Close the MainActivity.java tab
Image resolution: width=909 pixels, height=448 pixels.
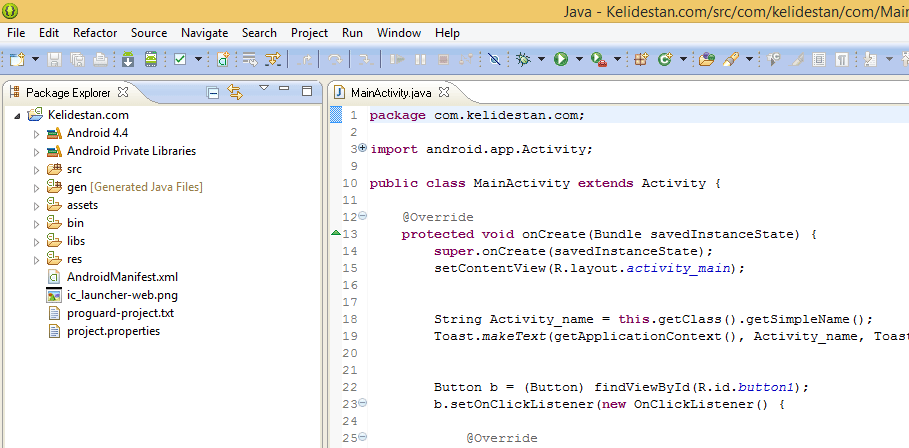pyautogui.click(x=443, y=92)
